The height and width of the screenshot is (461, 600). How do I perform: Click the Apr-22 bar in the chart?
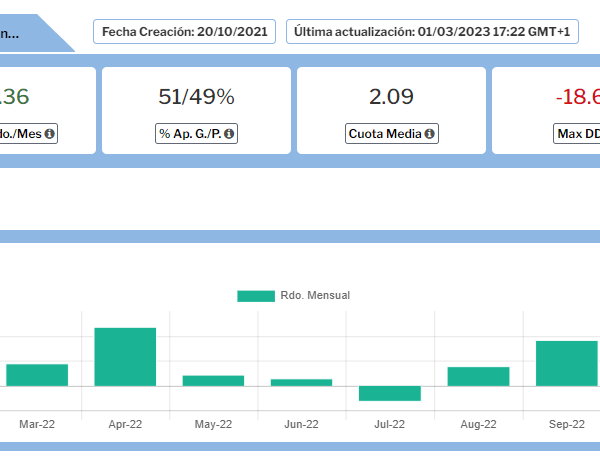125,357
